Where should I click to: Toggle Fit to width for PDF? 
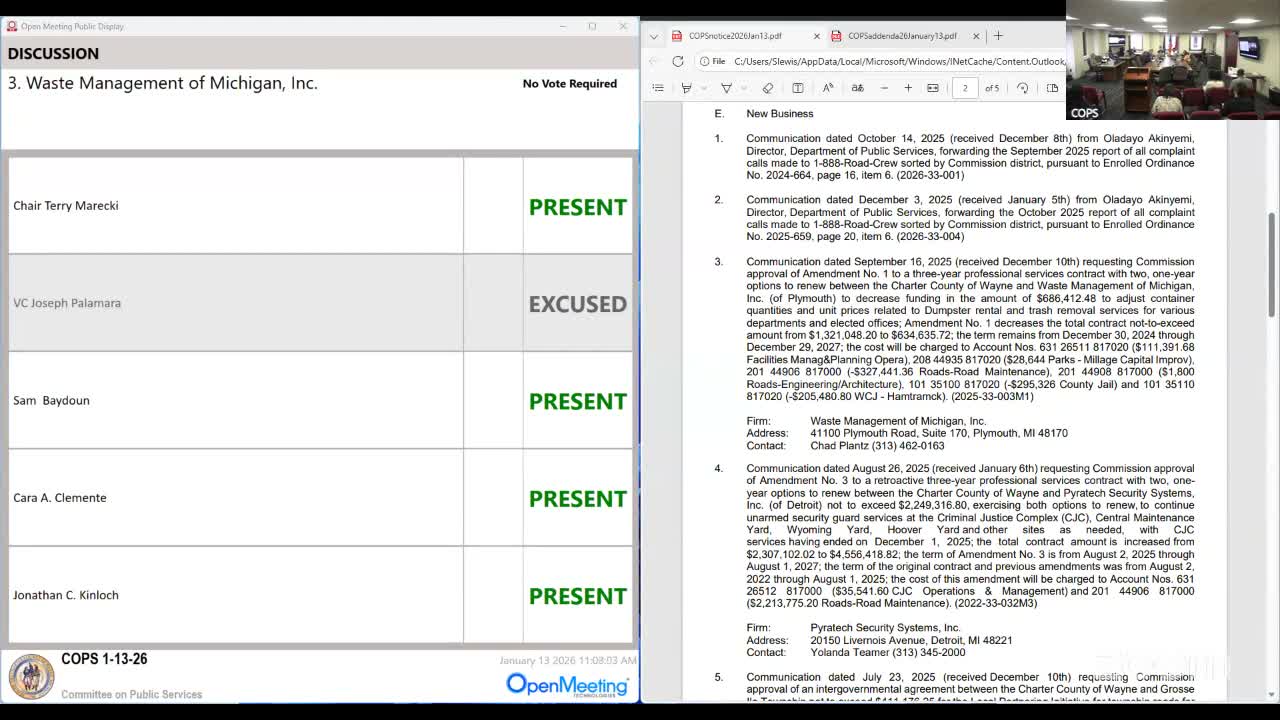[x=933, y=88]
